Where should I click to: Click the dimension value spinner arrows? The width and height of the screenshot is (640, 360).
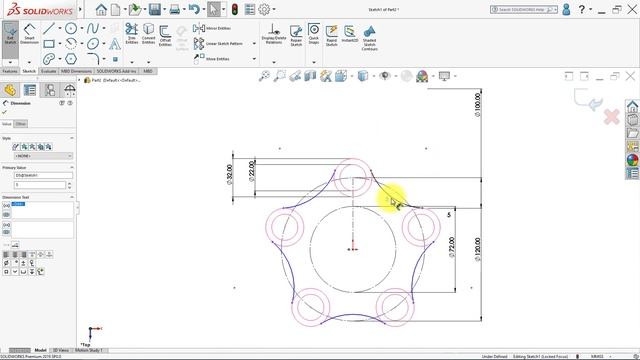pyautogui.click(x=69, y=185)
